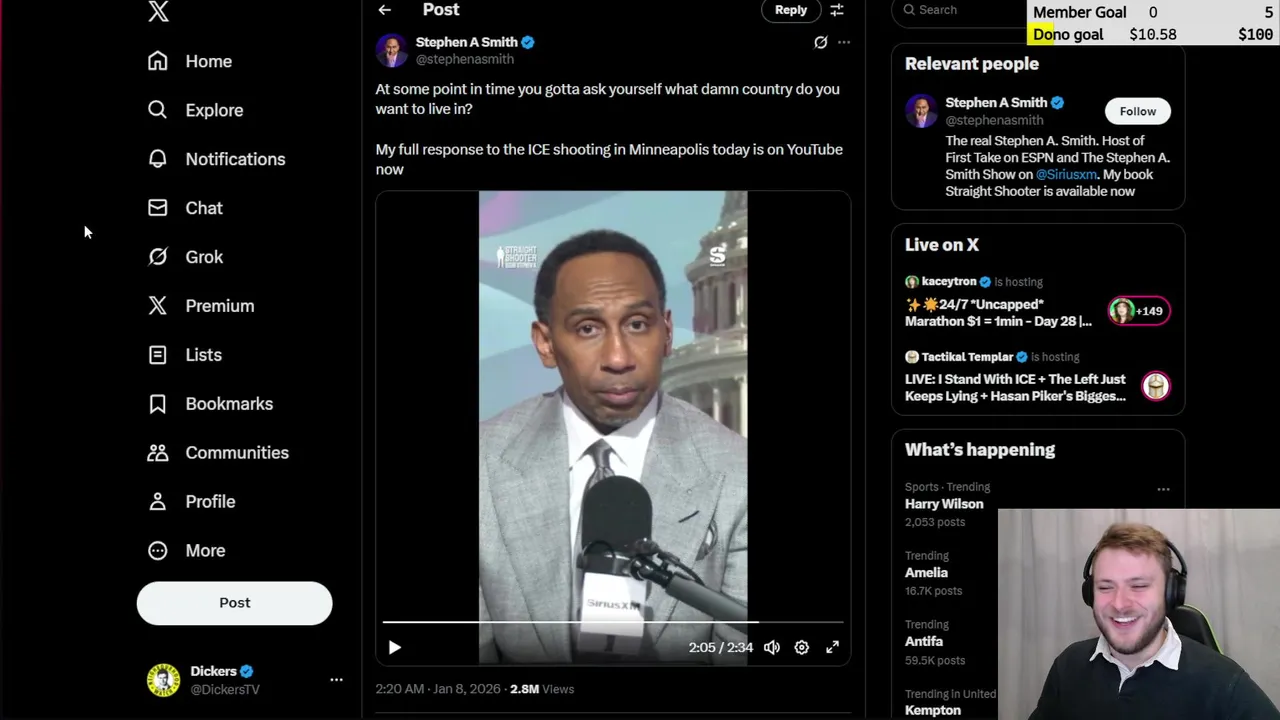Click the Grok icon on the post
The width and height of the screenshot is (1280, 720).
820,42
